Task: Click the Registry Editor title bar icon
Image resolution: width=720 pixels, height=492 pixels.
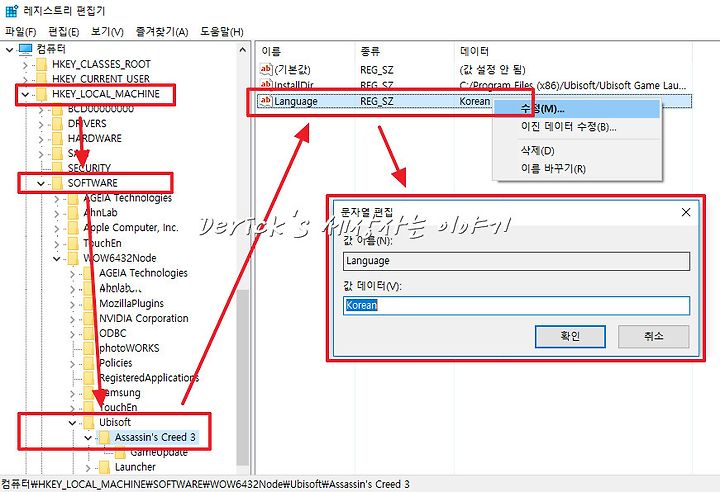Action: tap(11, 11)
